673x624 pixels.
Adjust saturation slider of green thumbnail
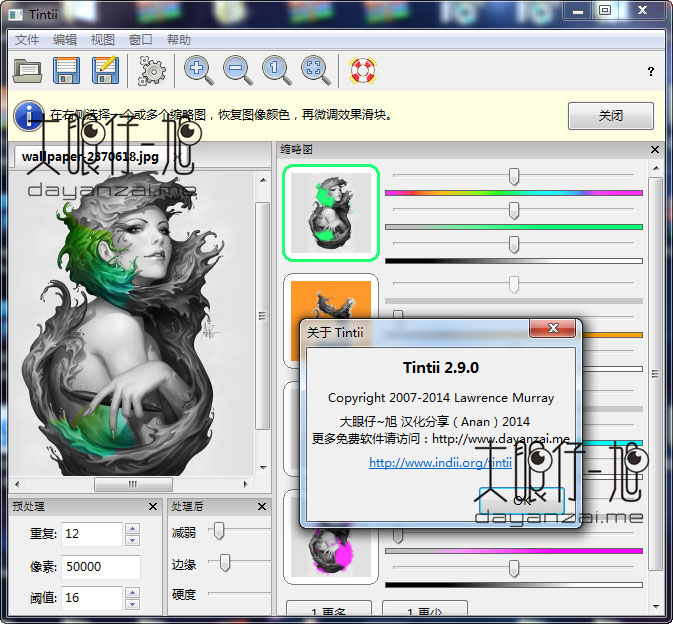point(513,210)
